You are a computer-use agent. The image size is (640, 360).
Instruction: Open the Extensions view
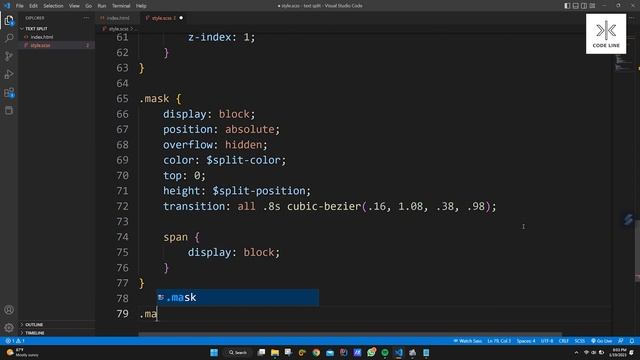(x=9, y=93)
